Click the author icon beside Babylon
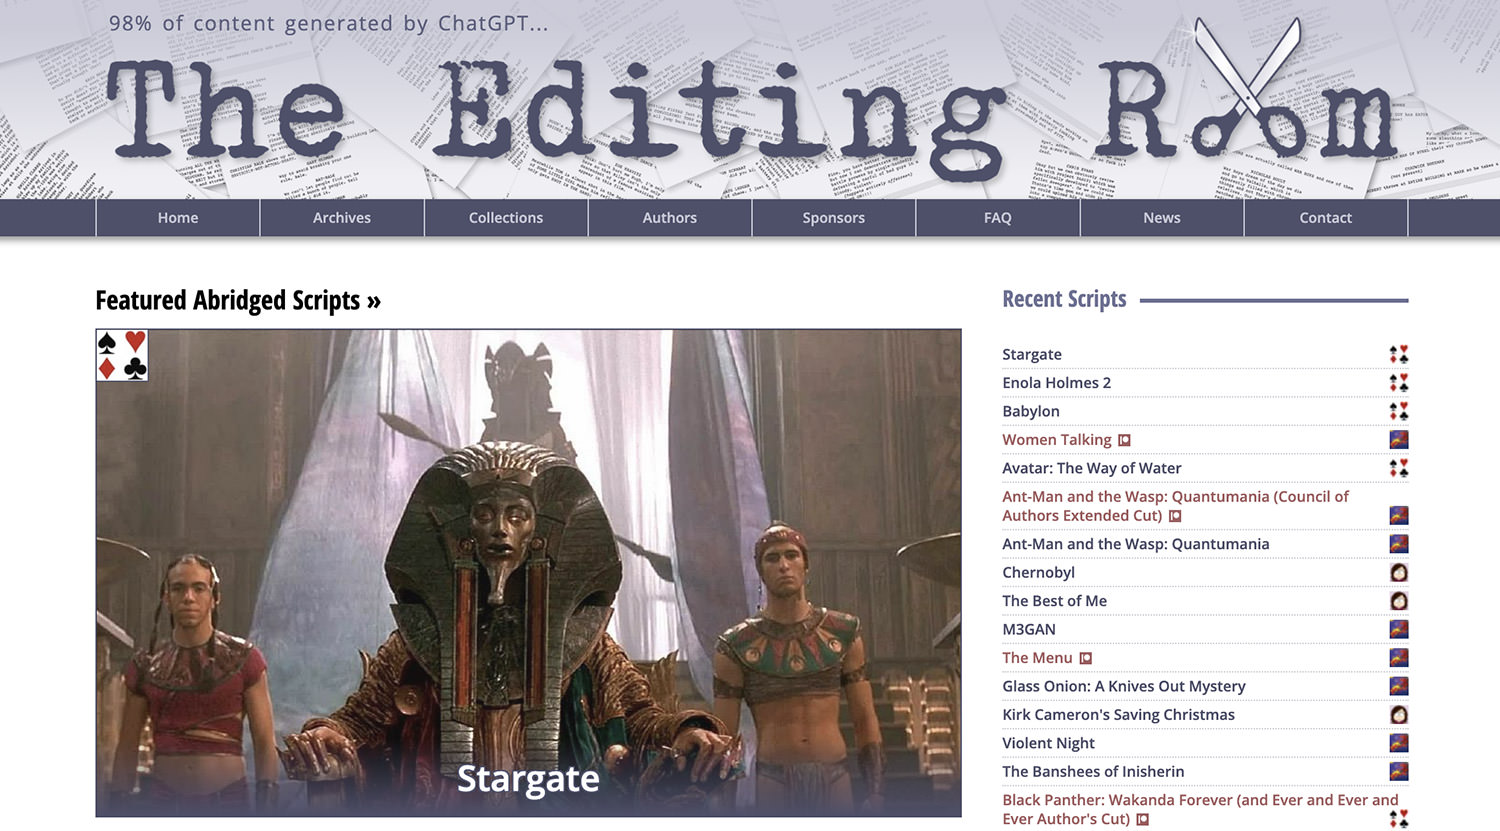1500x831 pixels. point(1399,411)
